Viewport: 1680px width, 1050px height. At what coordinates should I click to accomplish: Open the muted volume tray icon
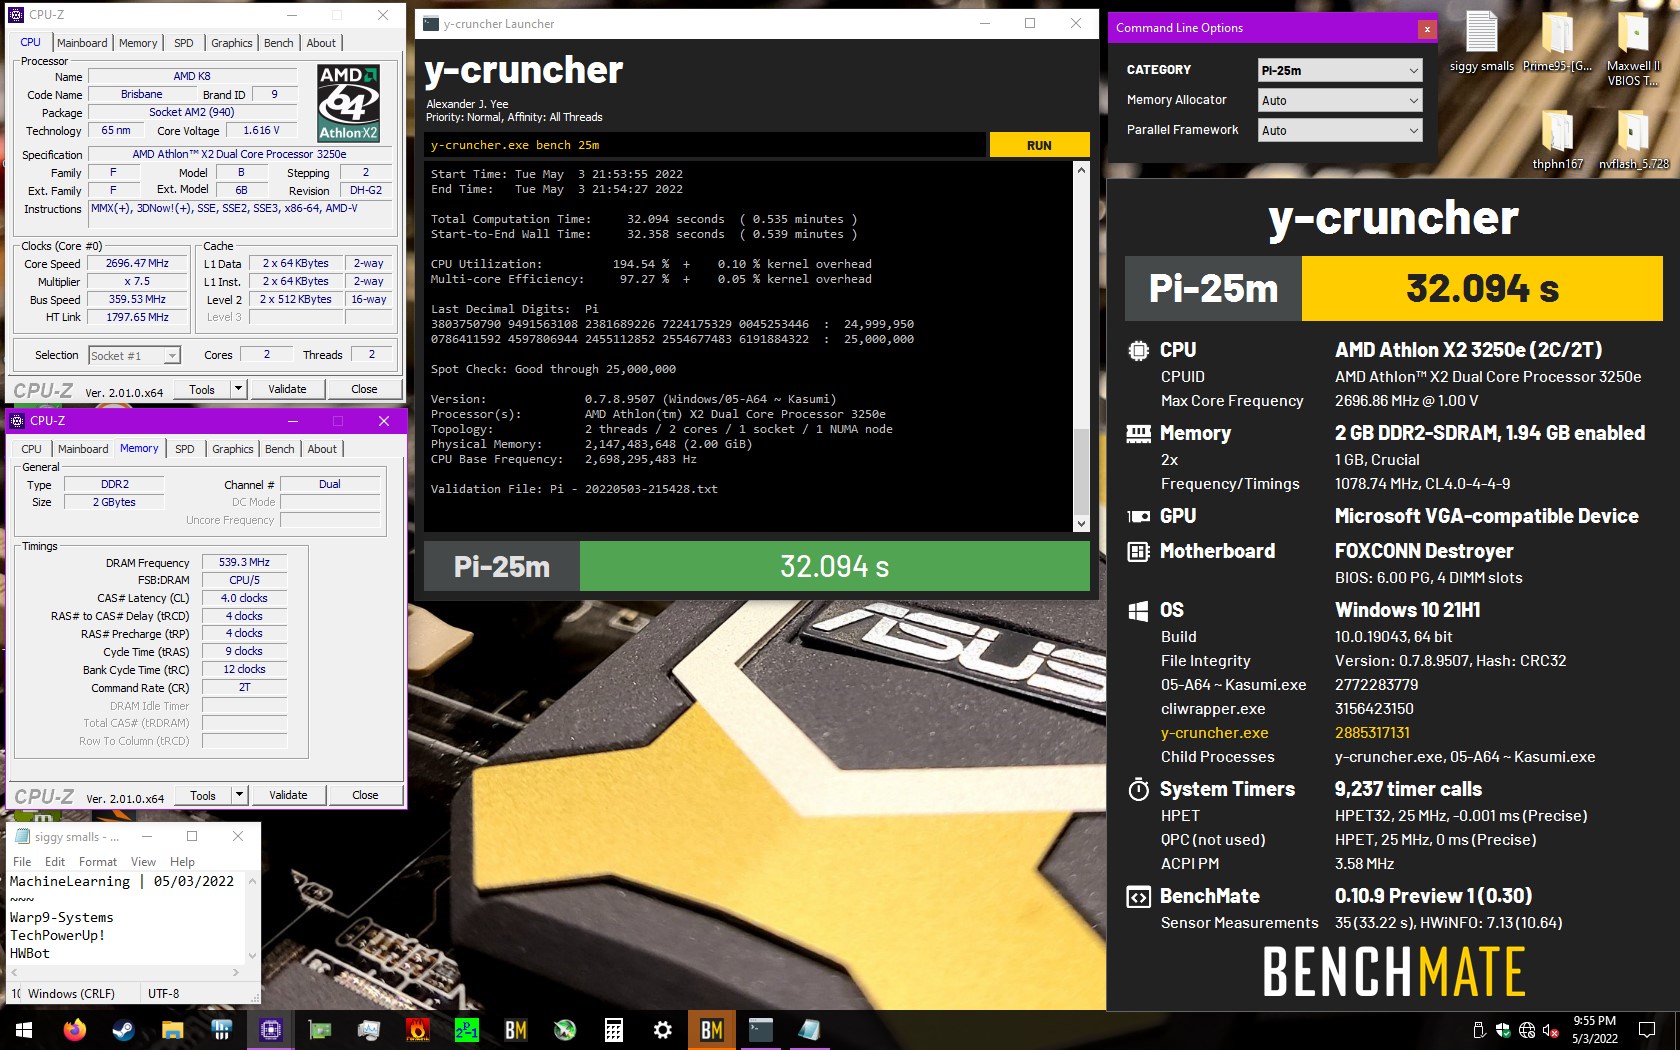(x=1551, y=1030)
